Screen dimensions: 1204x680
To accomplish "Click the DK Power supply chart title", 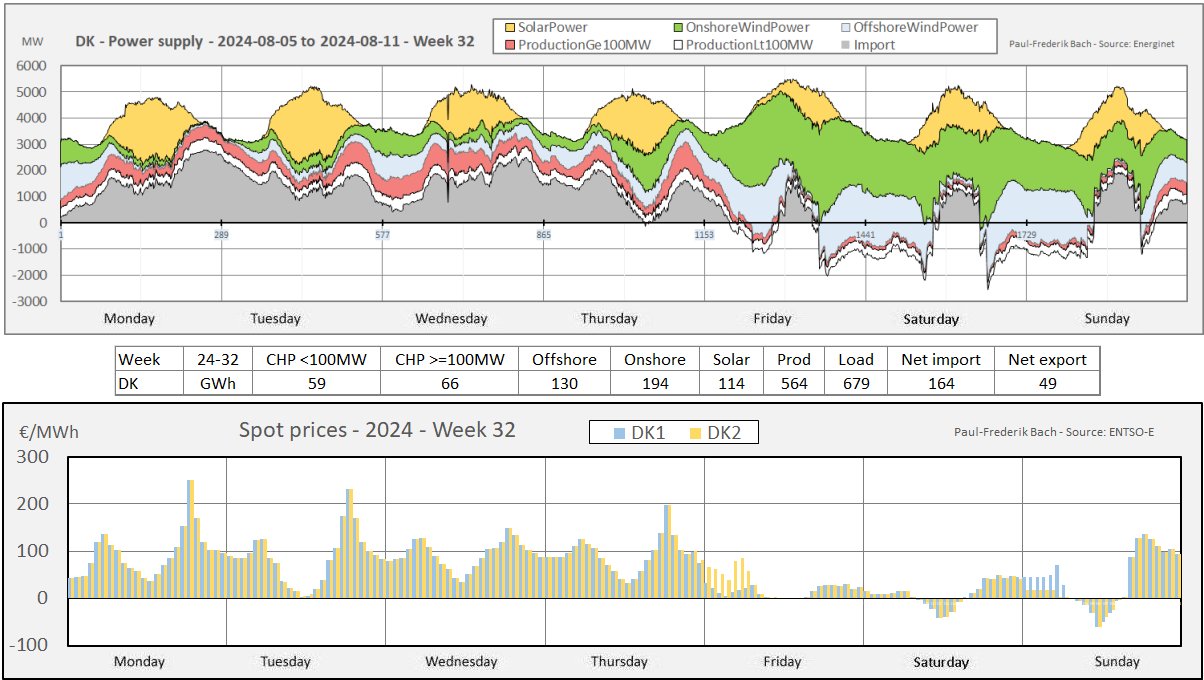I will (275, 42).
